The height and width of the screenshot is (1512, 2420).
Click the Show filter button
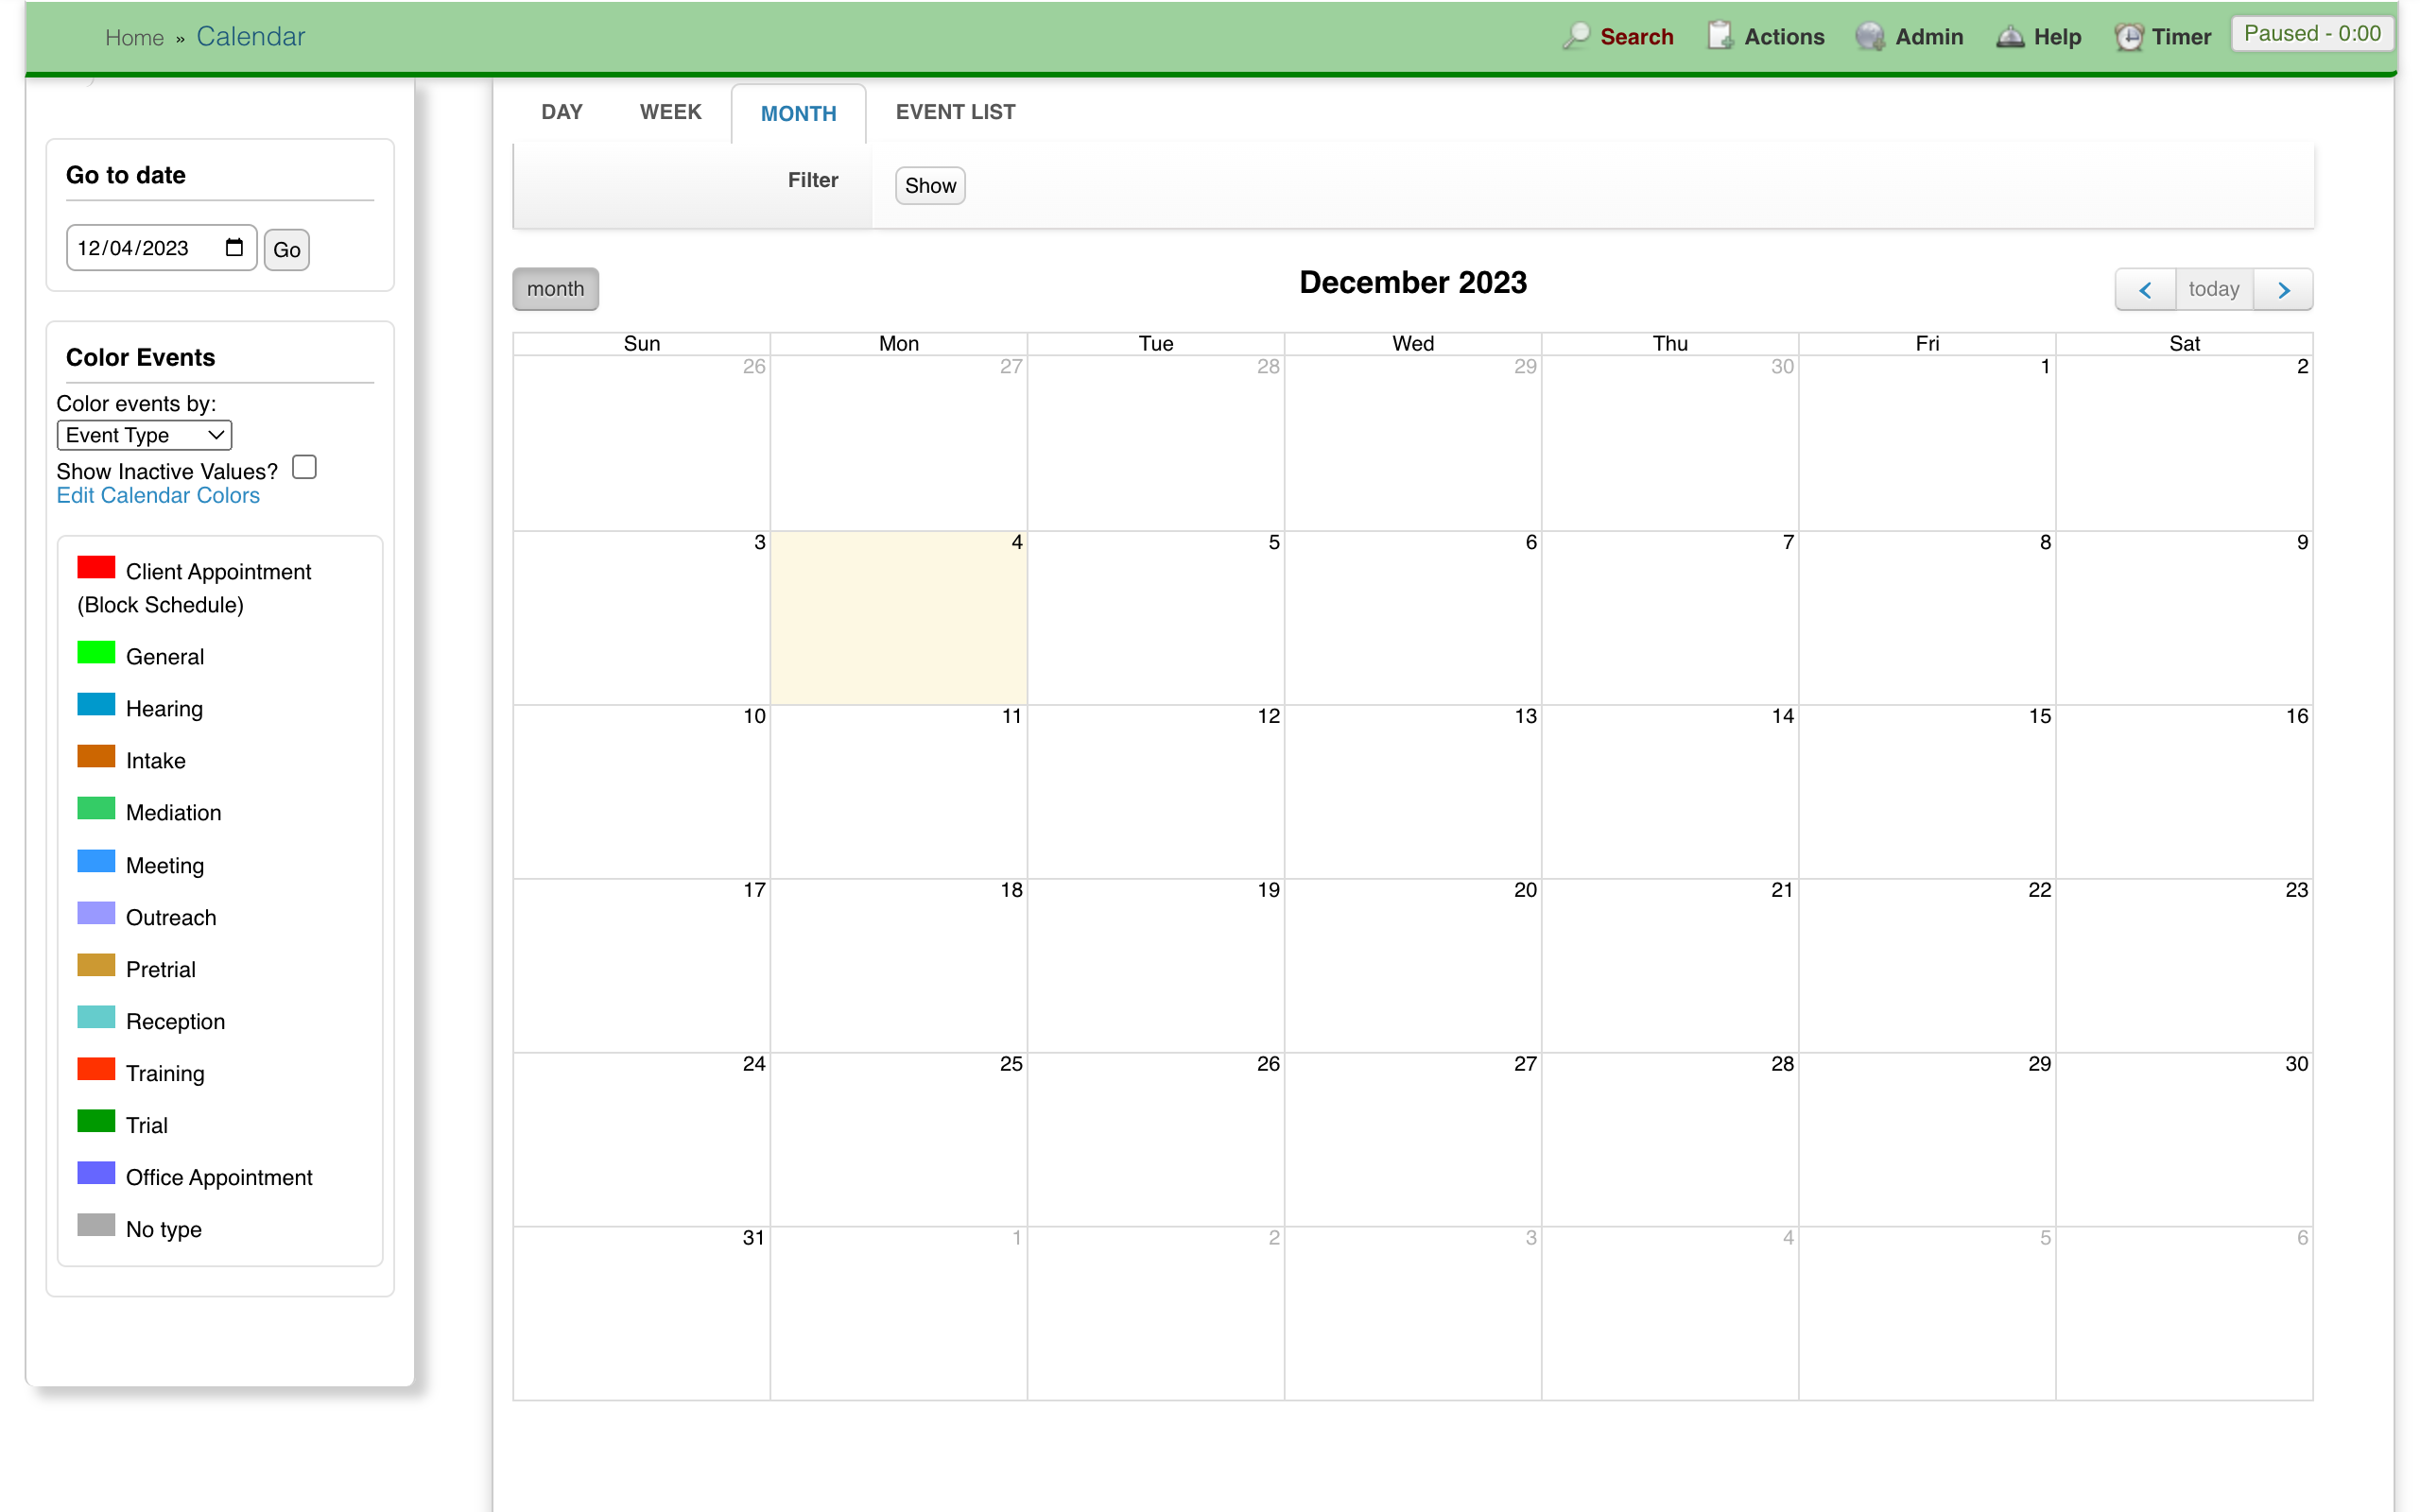tap(929, 185)
